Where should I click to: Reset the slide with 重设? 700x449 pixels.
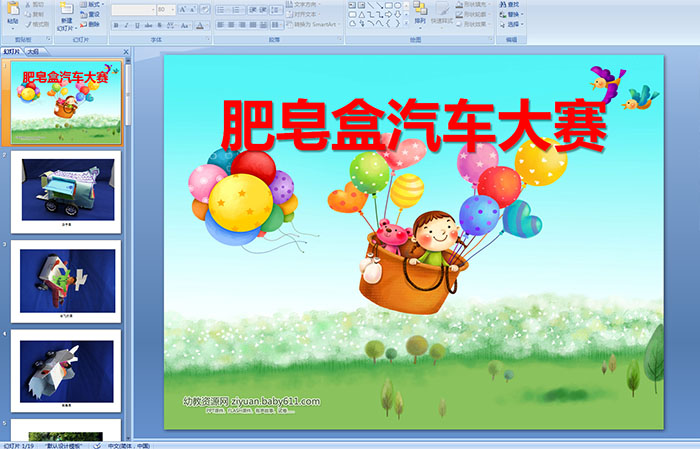point(89,14)
